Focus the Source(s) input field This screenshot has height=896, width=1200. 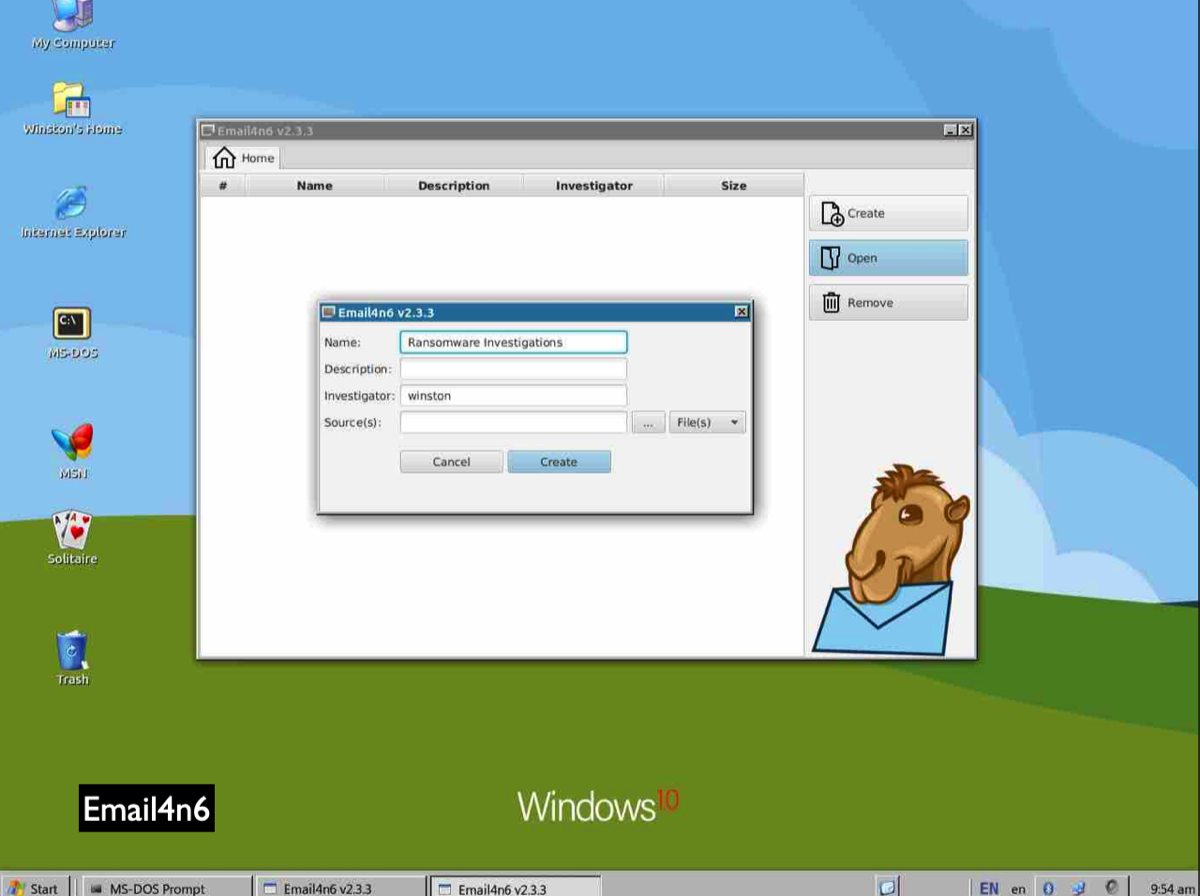pos(513,423)
